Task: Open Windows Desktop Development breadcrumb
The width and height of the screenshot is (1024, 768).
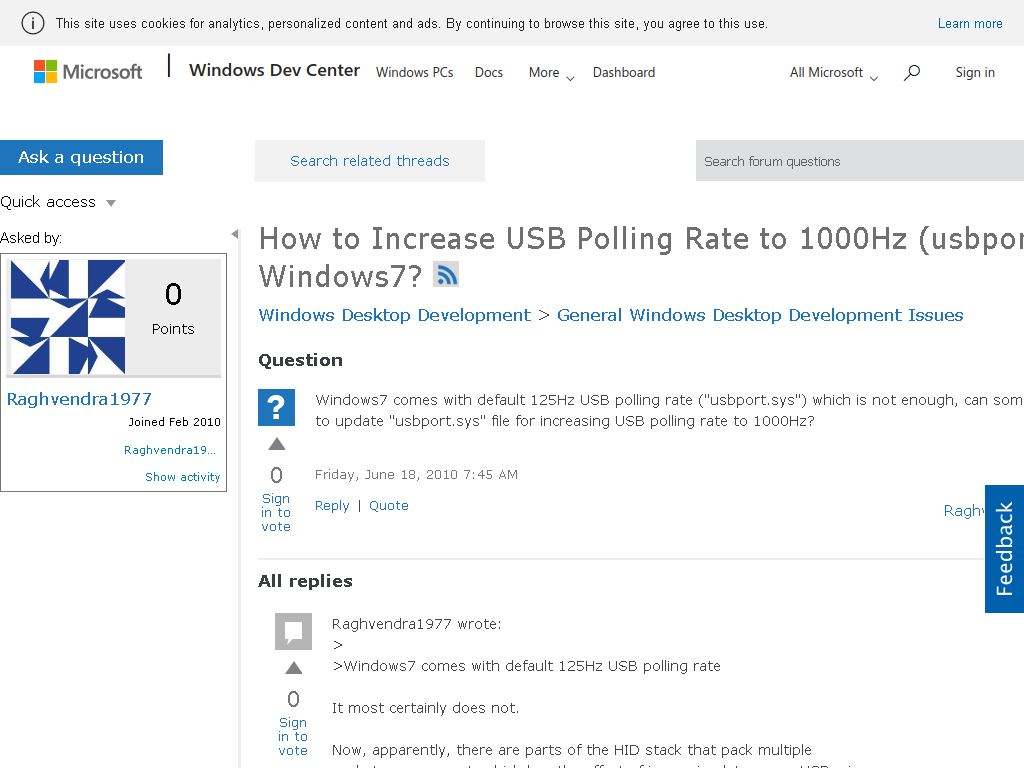Action: tap(394, 315)
